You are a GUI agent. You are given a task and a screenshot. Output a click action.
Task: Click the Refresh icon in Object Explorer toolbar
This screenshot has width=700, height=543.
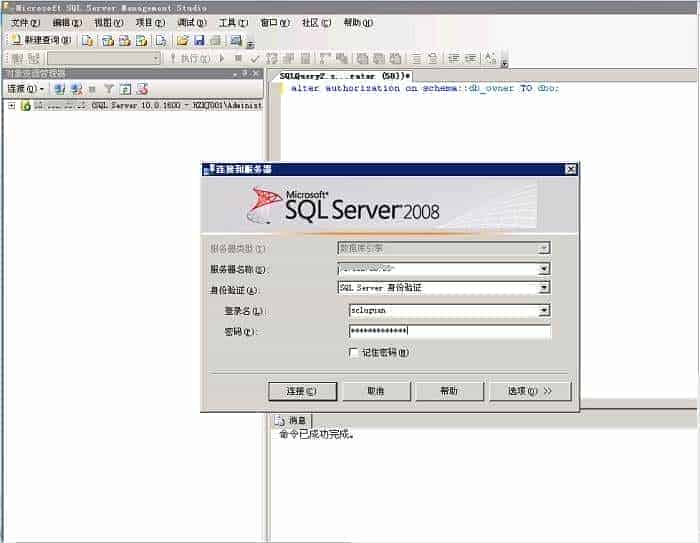[126, 89]
